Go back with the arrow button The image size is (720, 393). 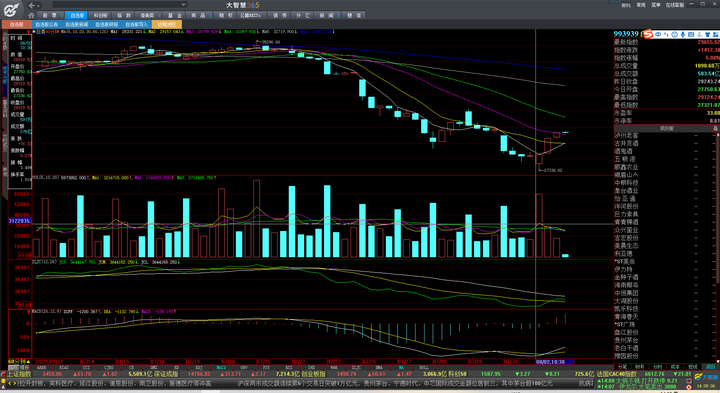pyautogui.click(x=31, y=5)
